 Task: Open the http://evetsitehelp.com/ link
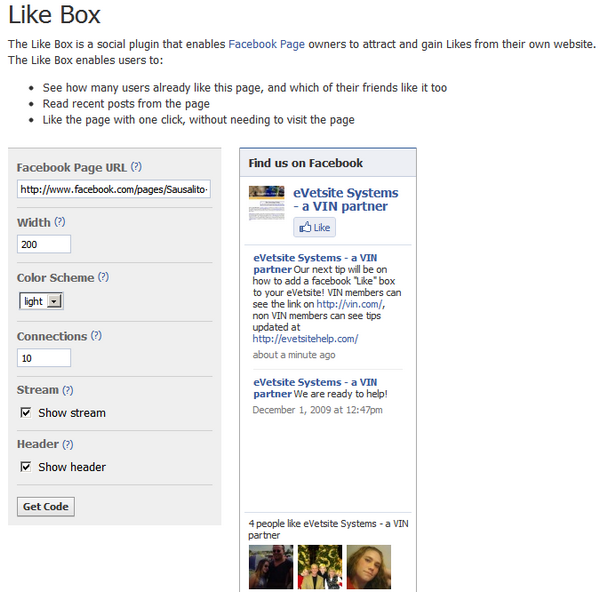(x=305, y=339)
